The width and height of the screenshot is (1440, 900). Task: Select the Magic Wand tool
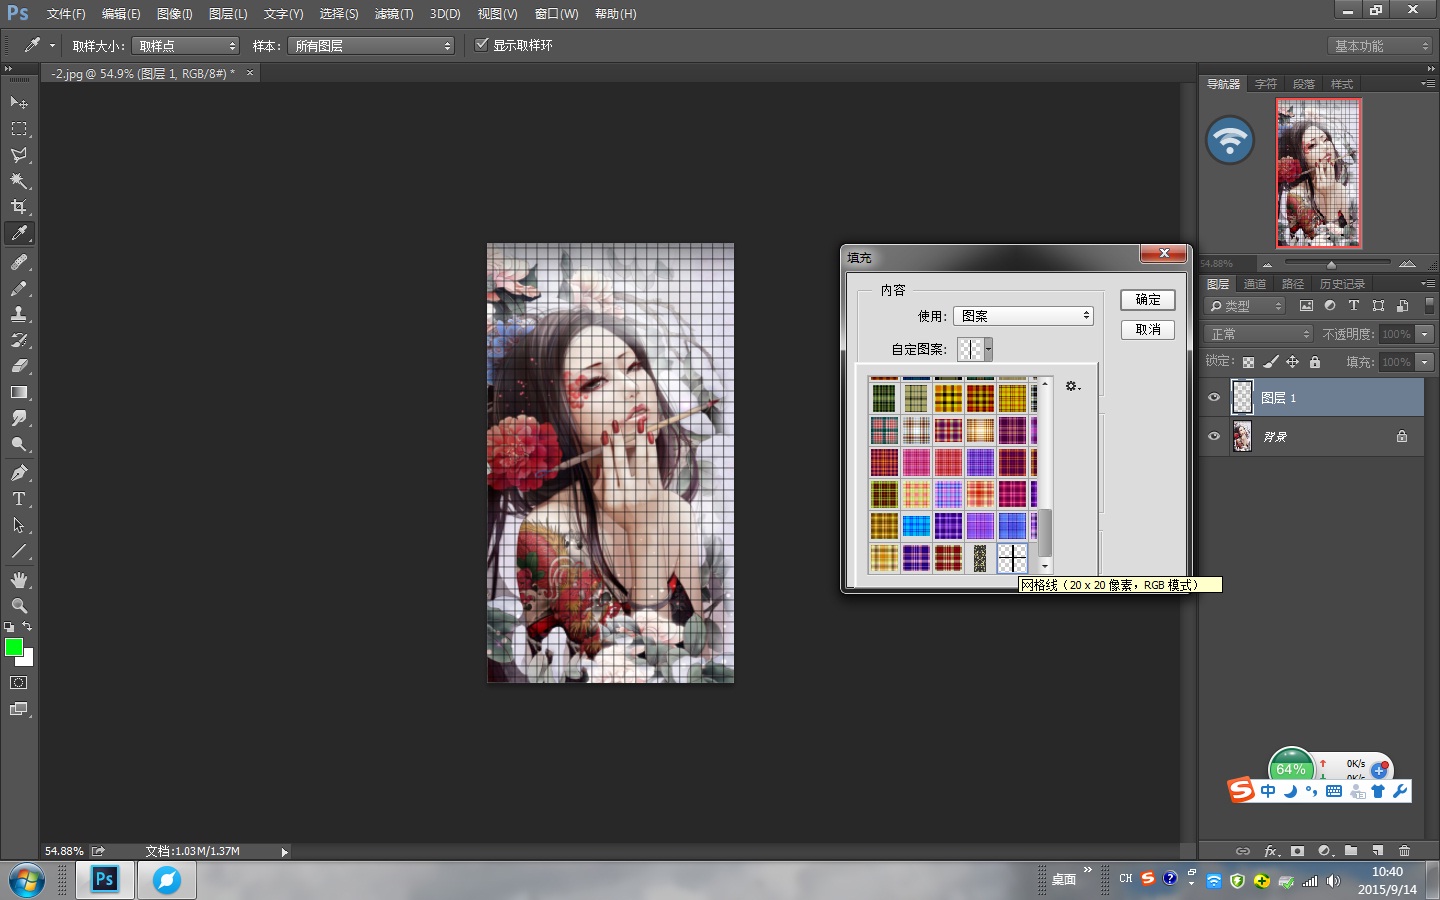pyautogui.click(x=19, y=180)
